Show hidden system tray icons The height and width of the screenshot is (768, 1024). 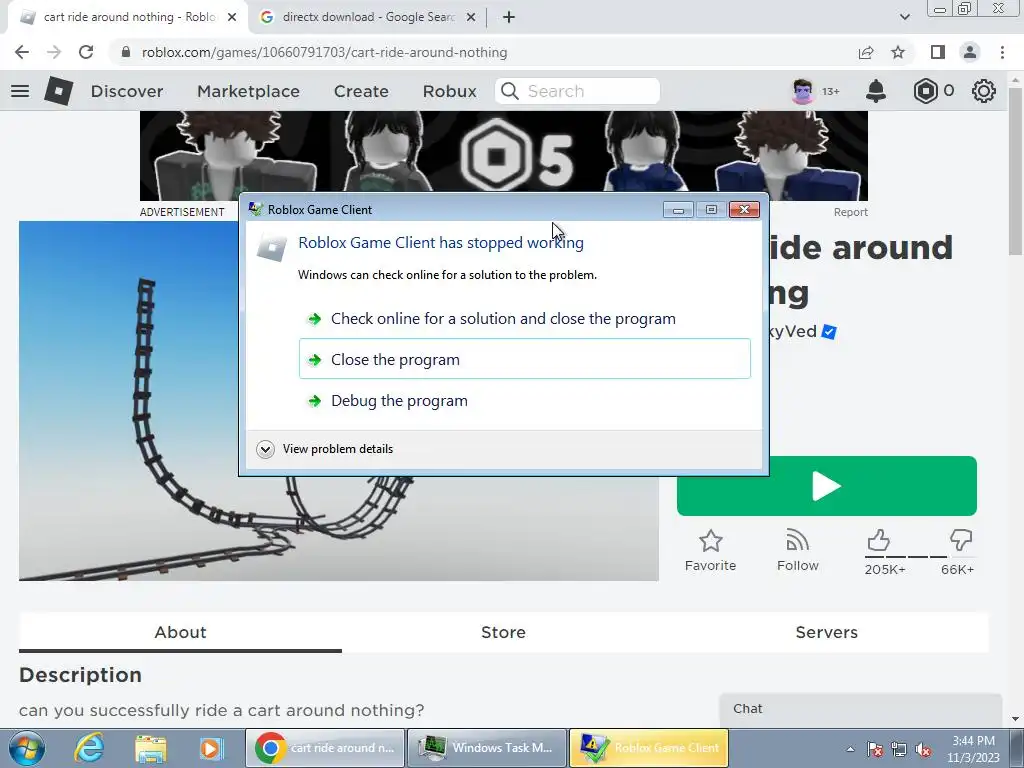tap(850, 750)
